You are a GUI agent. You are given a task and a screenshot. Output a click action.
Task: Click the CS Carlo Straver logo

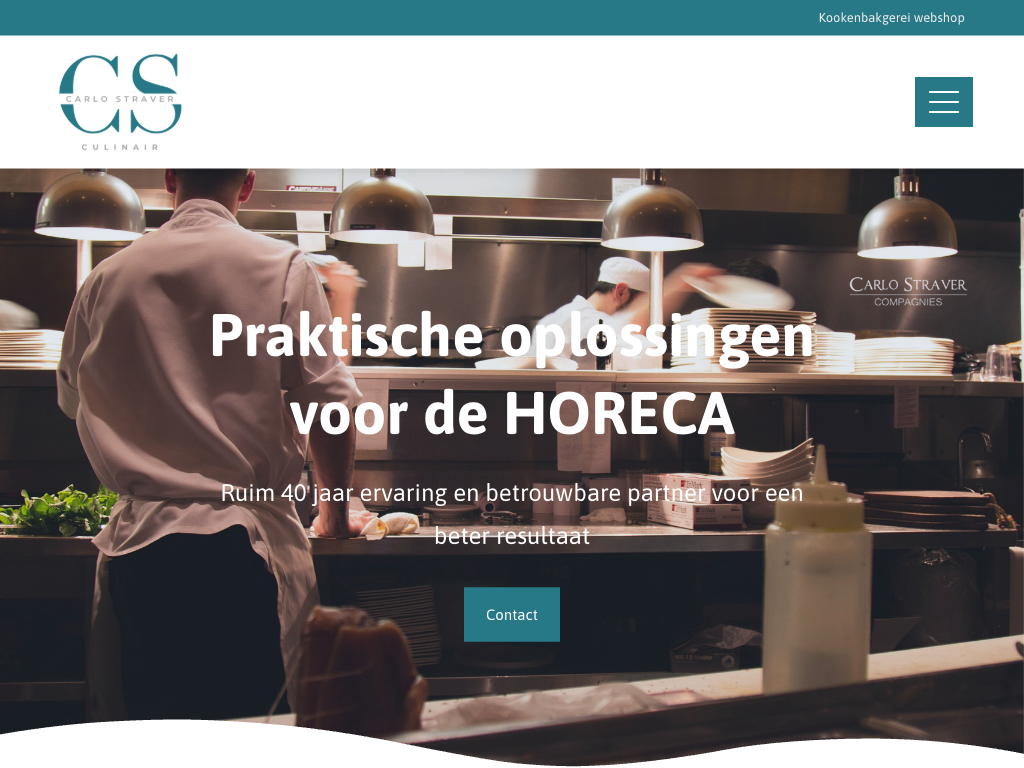[120, 102]
